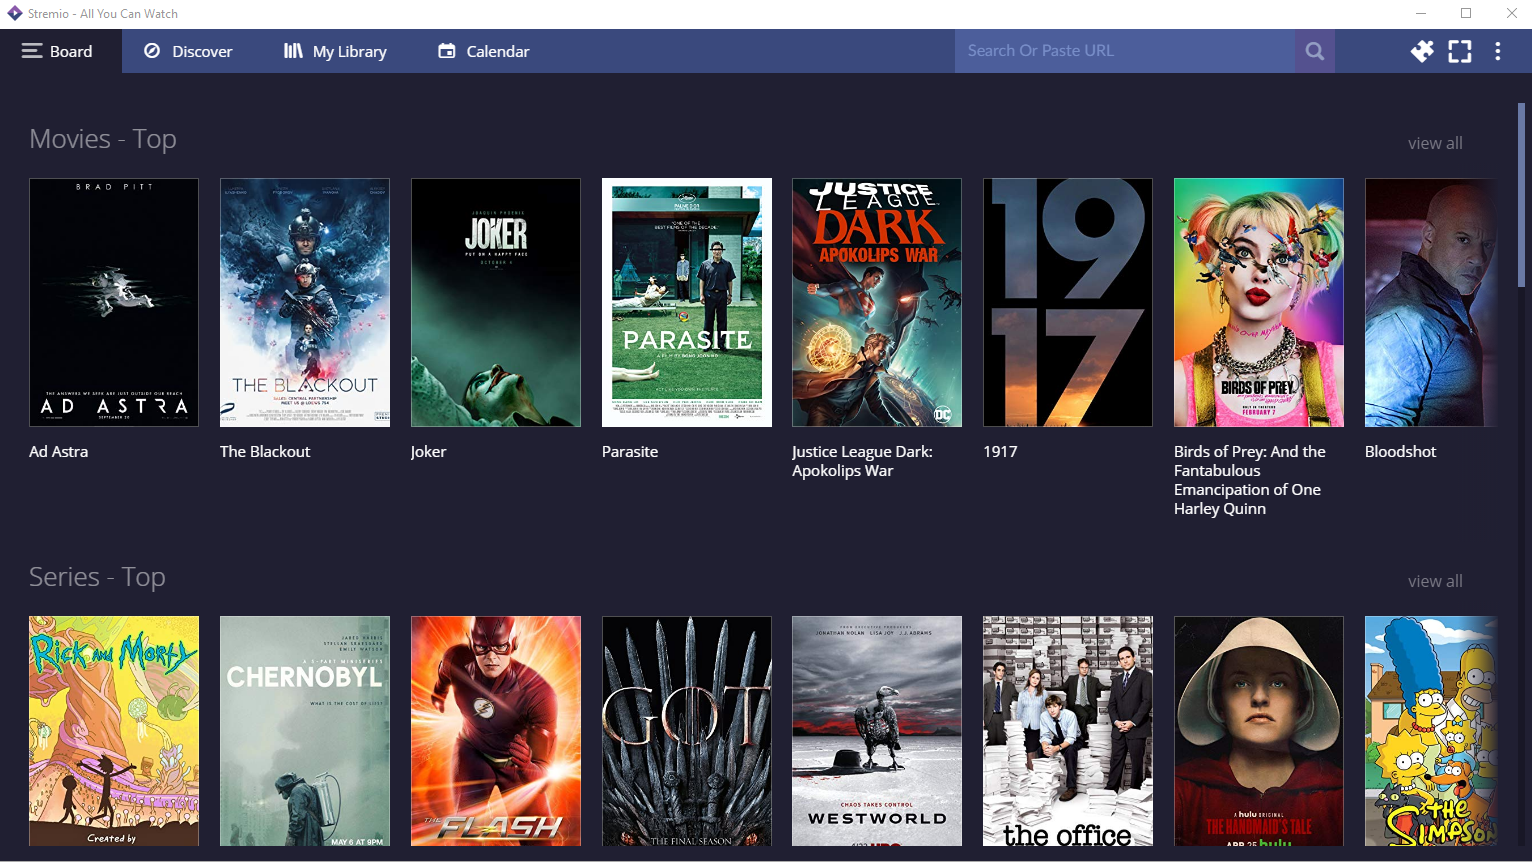Image resolution: width=1532 pixels, height=862 pixels.
Task: Select the Westworld series poster
Action: pos(877,731)
